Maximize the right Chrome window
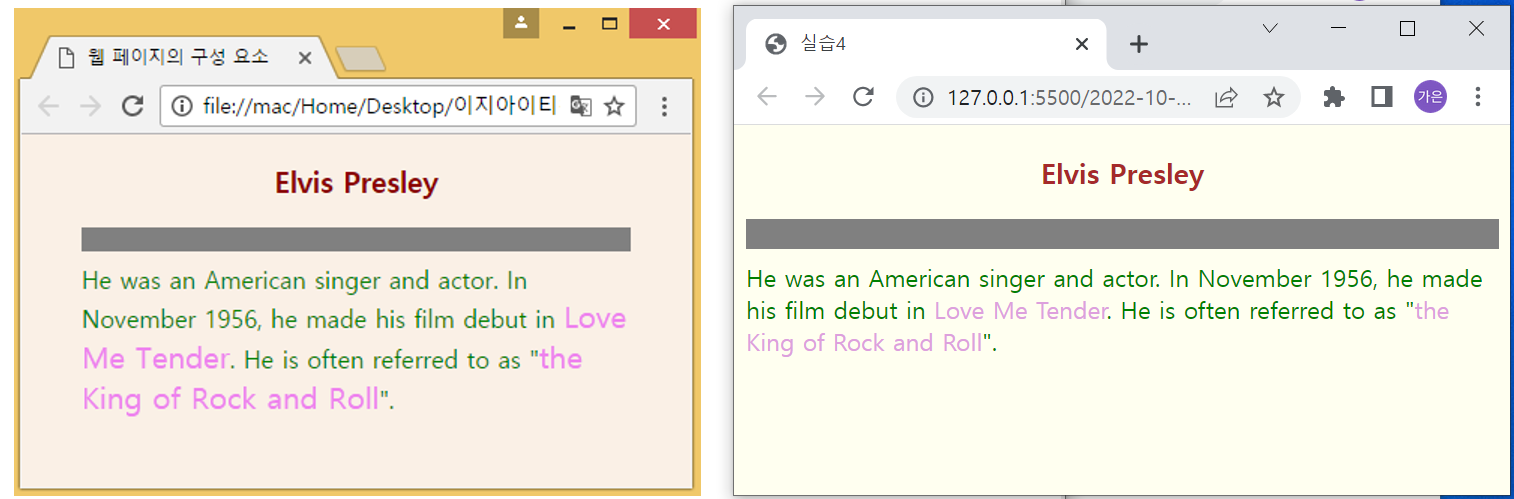This screenshot has width=1514, height=499. click(1407, 29)
